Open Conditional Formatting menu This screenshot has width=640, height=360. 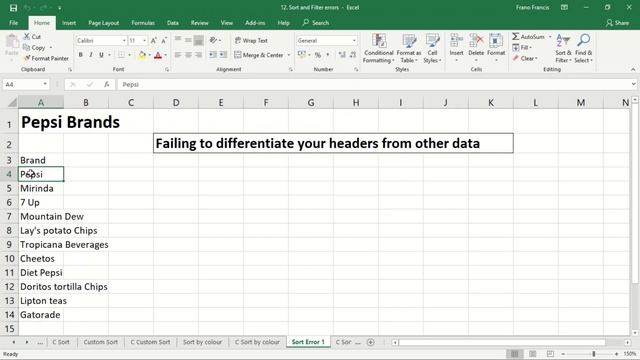(379, 48)
